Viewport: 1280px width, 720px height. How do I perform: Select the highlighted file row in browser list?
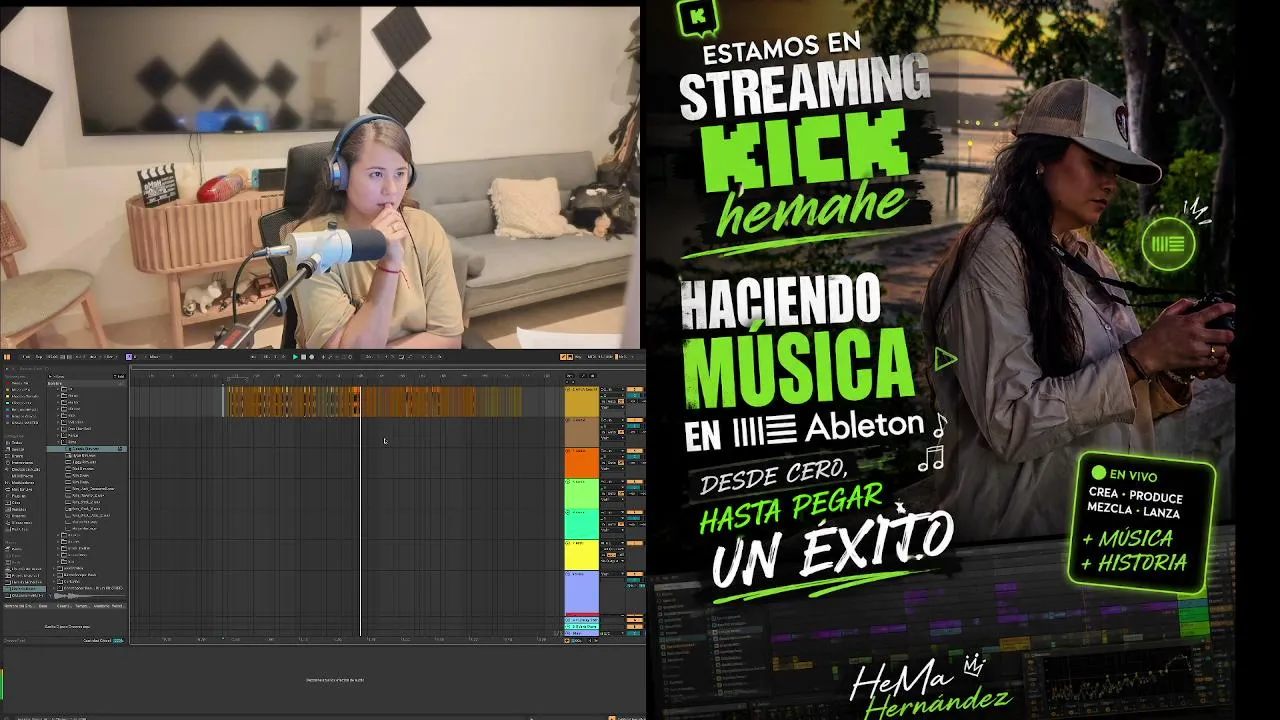87,449
